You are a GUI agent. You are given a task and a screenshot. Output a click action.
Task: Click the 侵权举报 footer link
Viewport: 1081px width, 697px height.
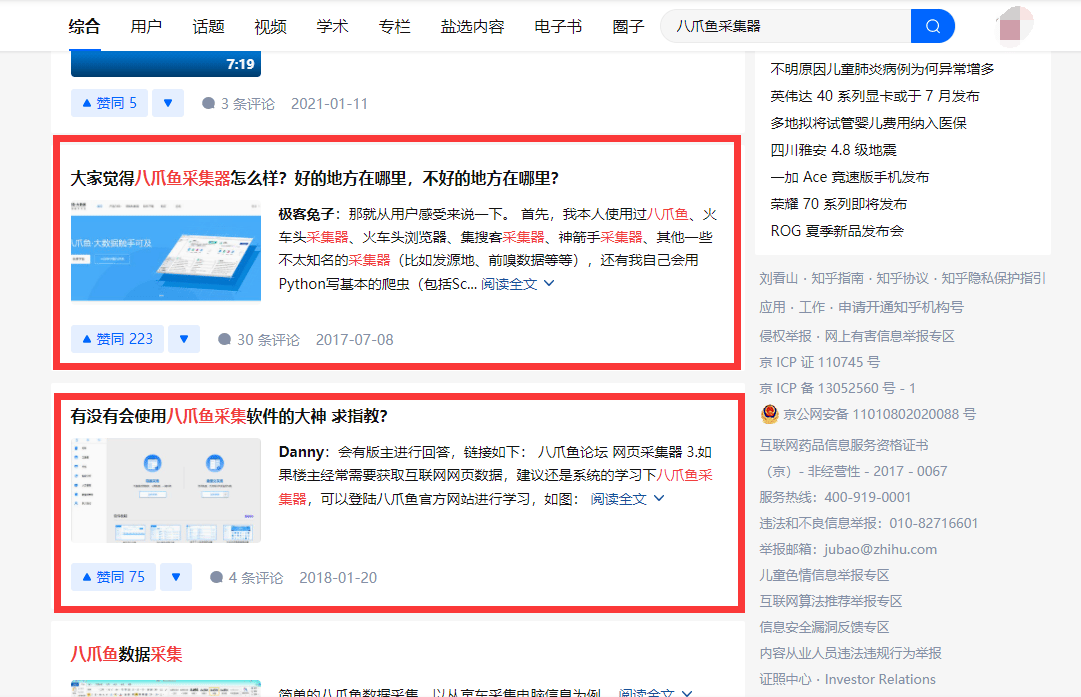coord(785,336)
